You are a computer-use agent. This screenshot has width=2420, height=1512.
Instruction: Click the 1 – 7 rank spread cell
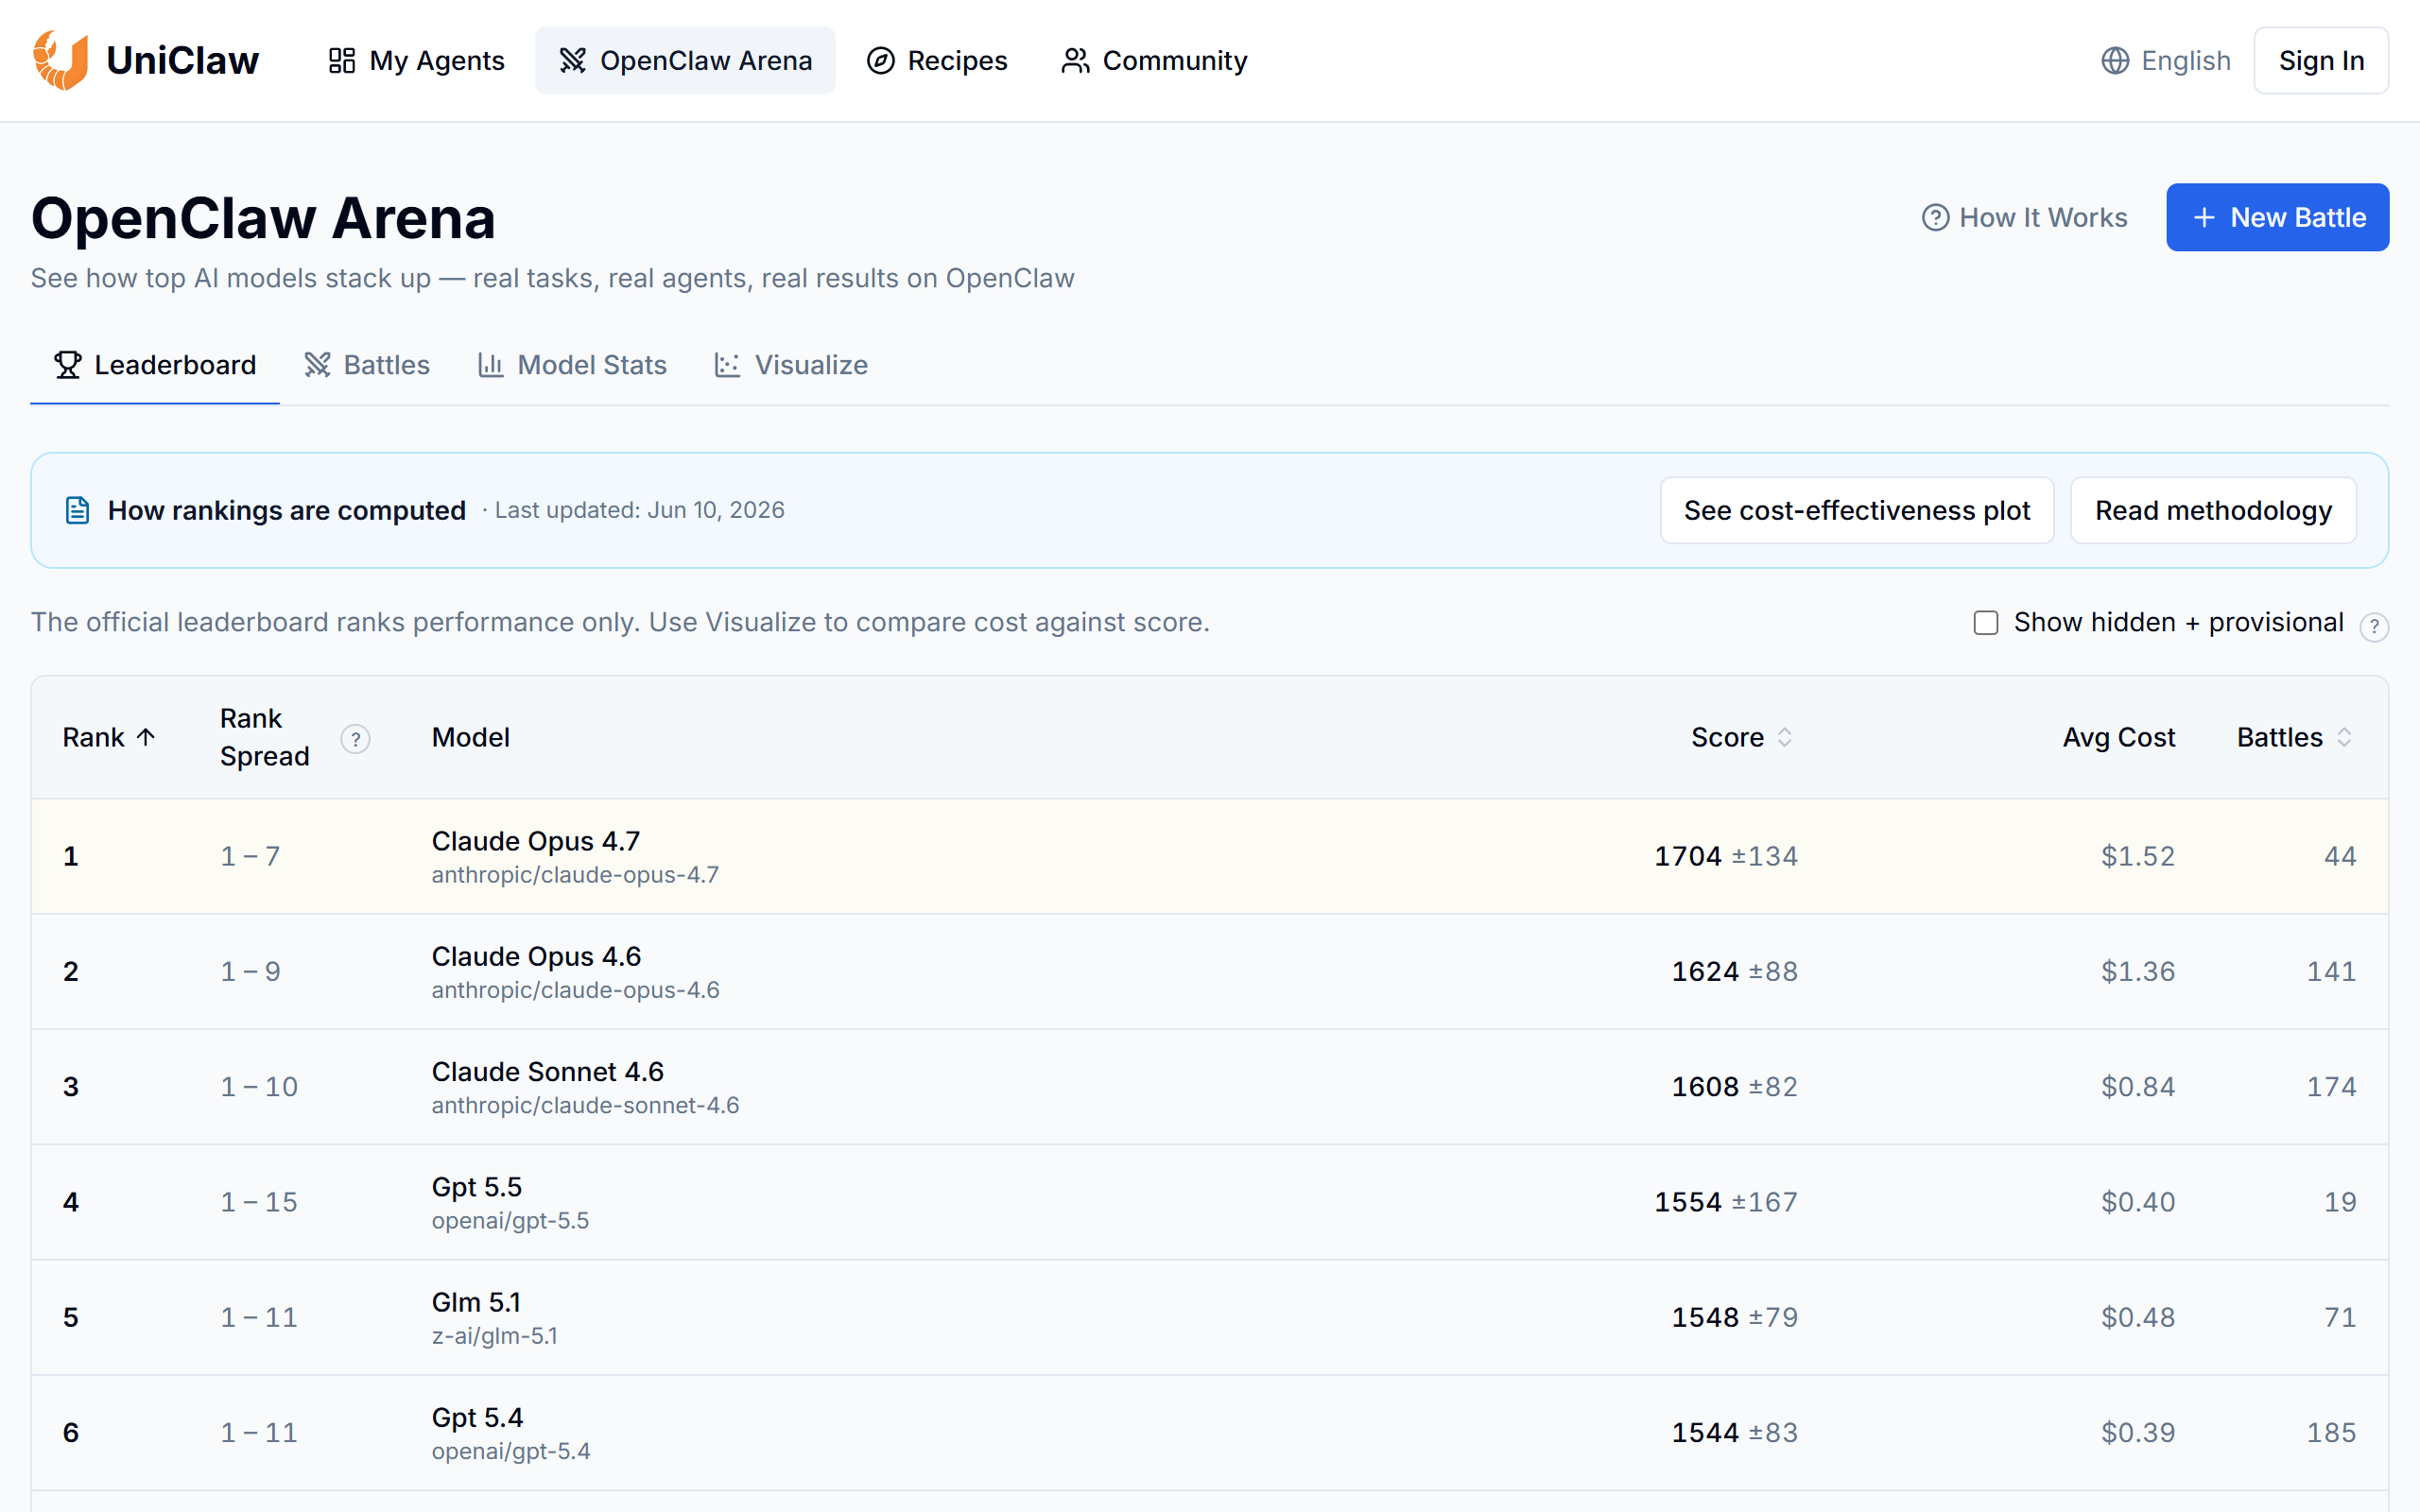(250, 856)
